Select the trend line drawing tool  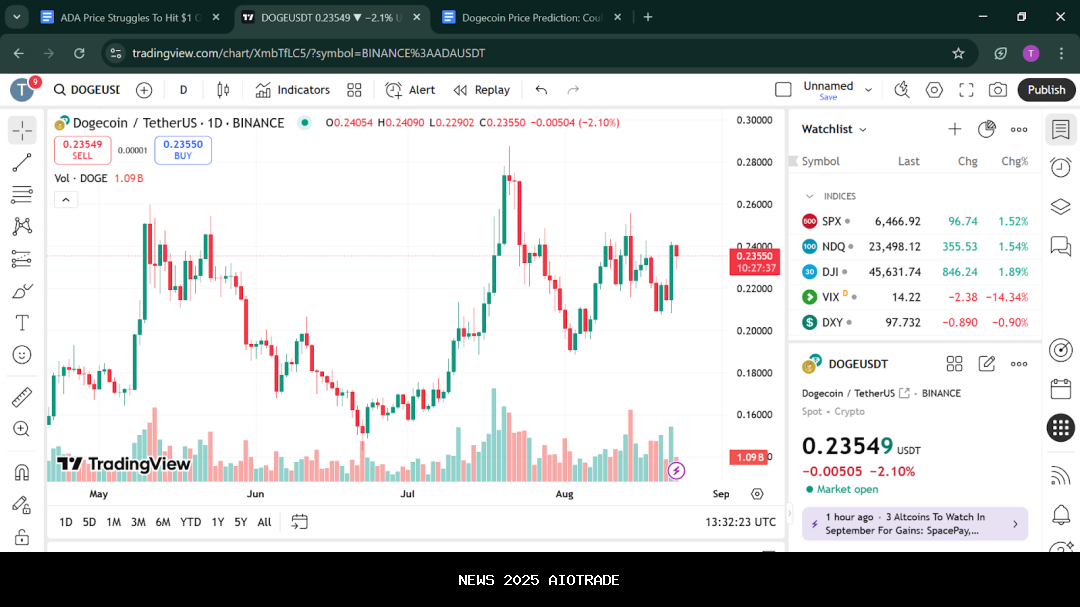[22, 162]
